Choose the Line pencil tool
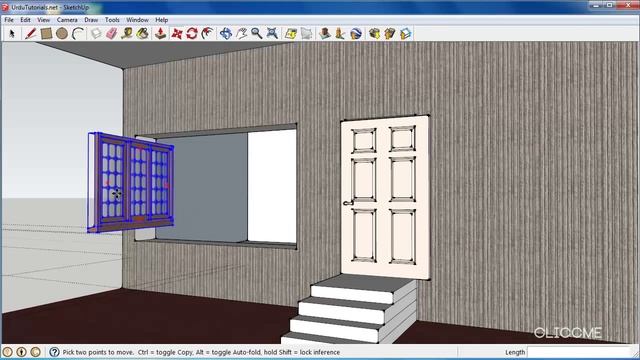The width and height of the screenshot is (640, 360). tap(30, 33)
